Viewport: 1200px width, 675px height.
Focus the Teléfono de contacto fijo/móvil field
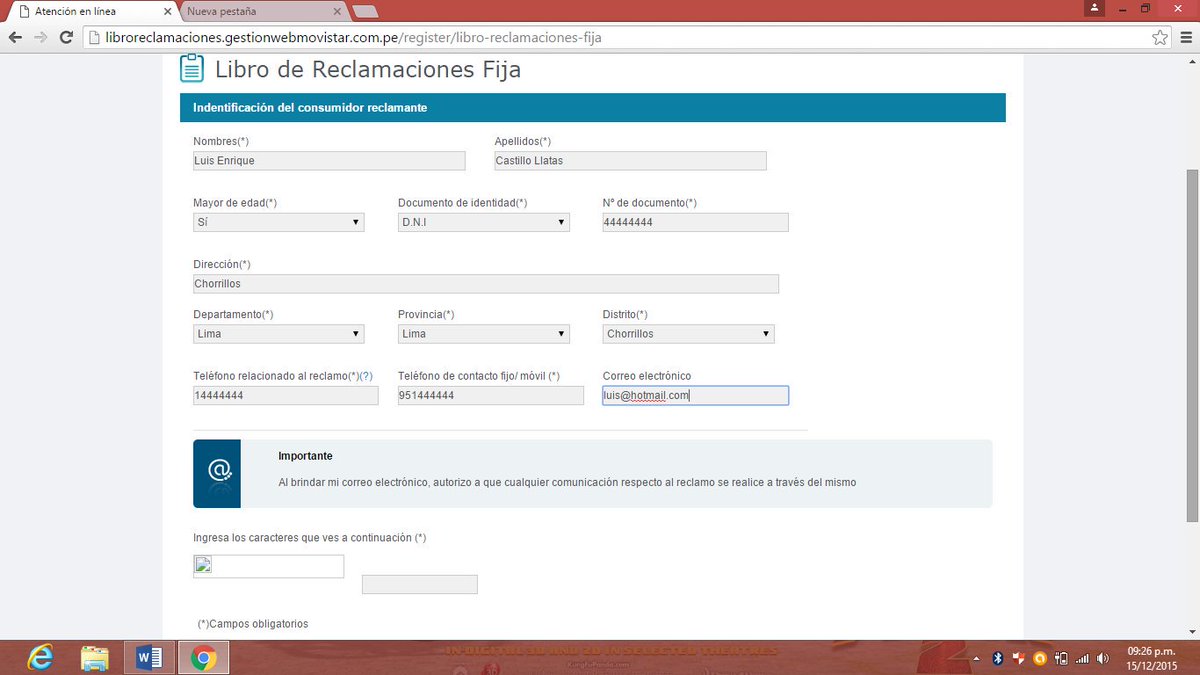coord(491,396)
